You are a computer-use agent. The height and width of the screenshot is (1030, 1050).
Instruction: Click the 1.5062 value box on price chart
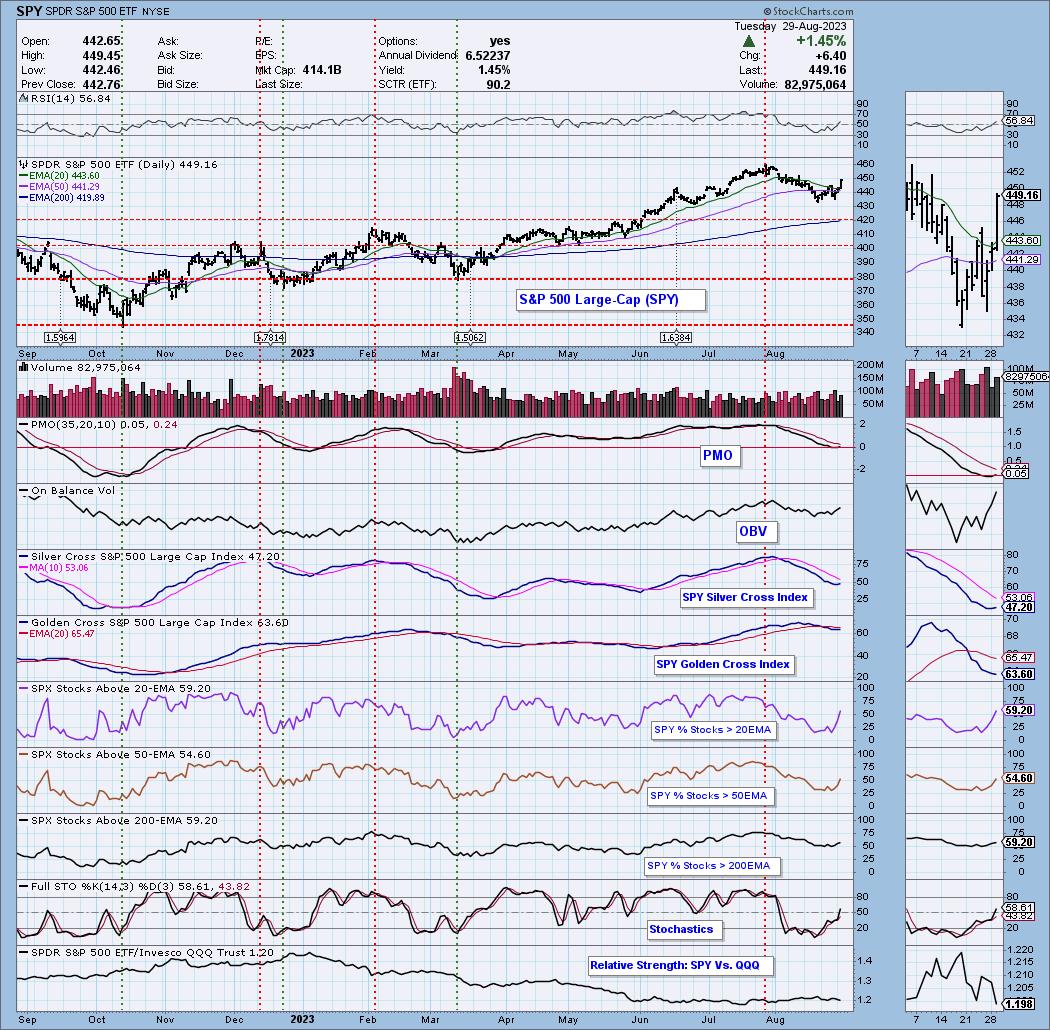click(469, 338)
